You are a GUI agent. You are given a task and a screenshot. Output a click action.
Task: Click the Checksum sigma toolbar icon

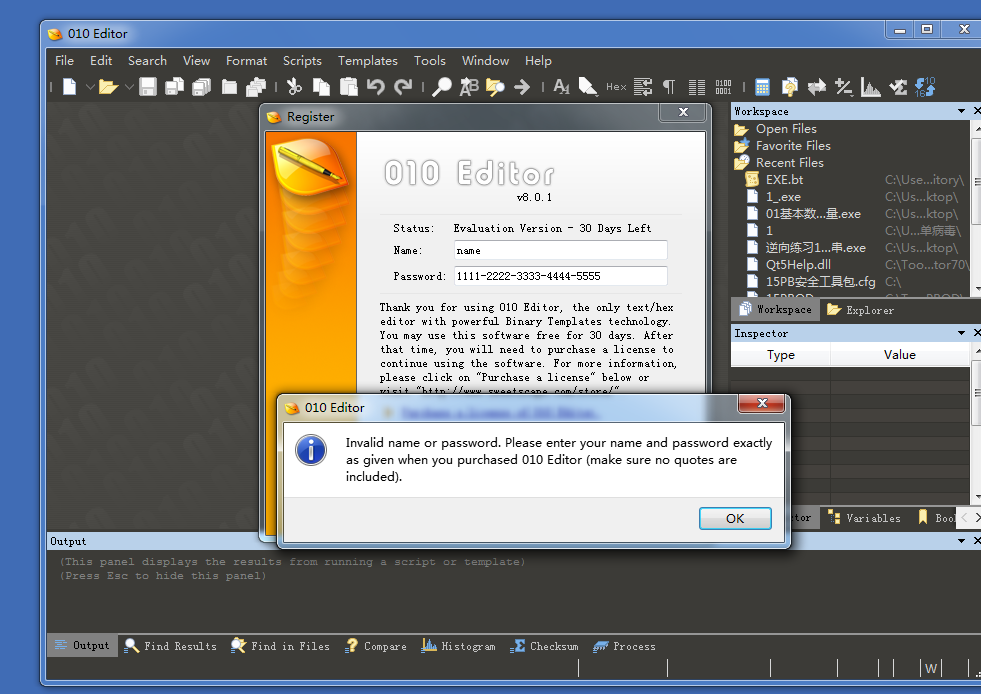(x=898, y=87)
